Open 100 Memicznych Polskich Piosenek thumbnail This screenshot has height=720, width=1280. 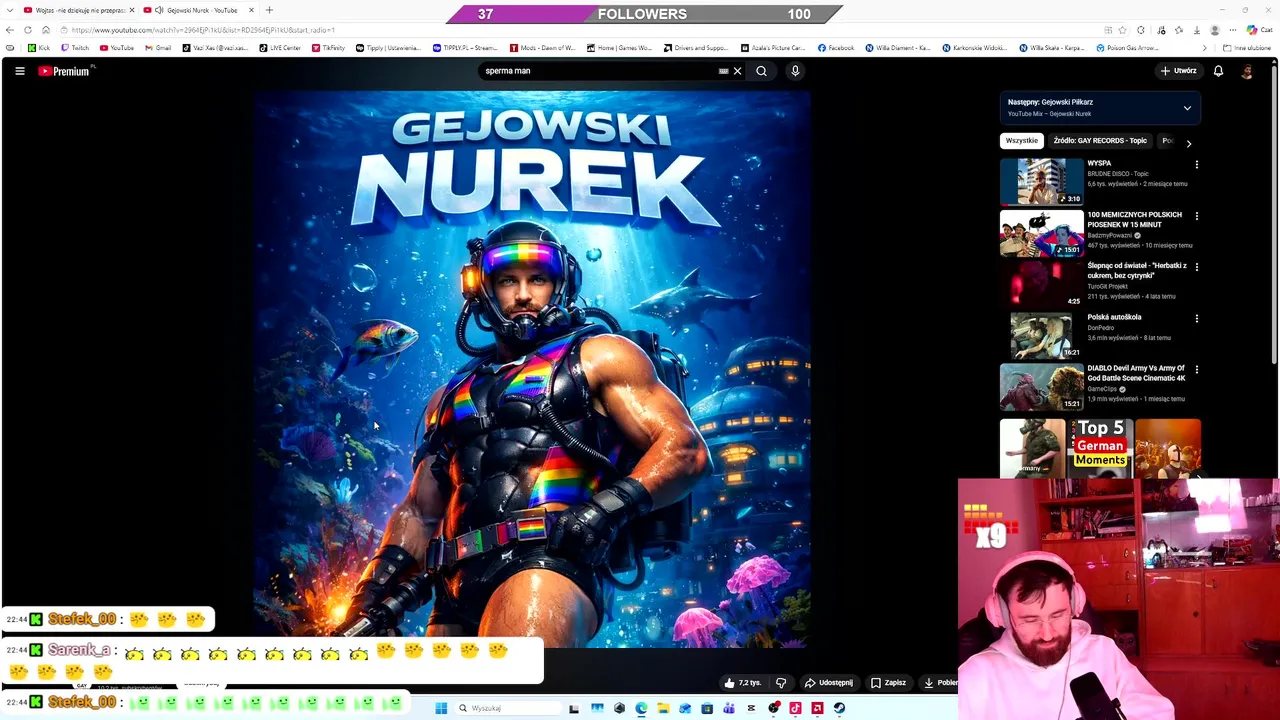point(1041,232)
